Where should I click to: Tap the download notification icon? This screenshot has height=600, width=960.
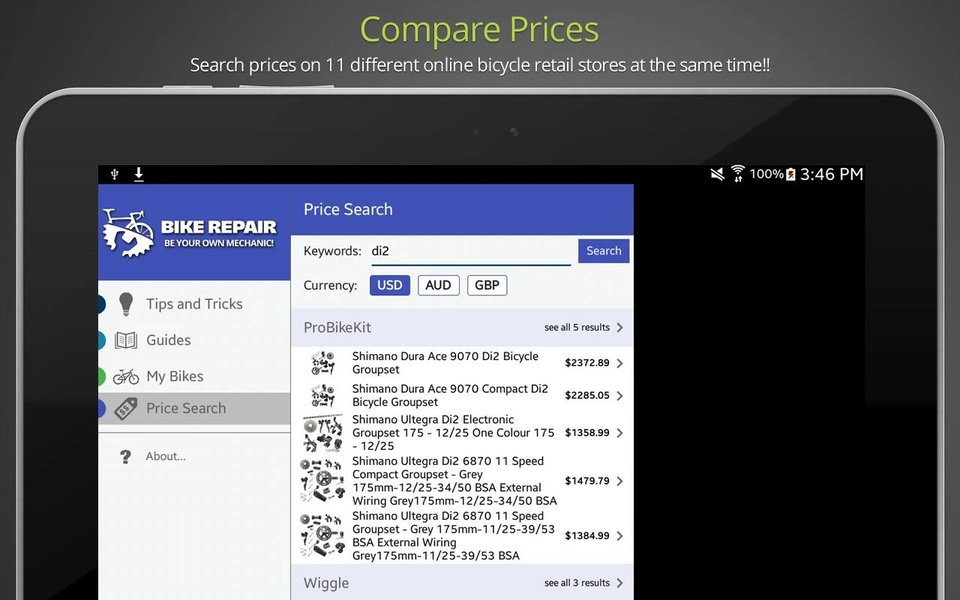[x=139, y=174]
